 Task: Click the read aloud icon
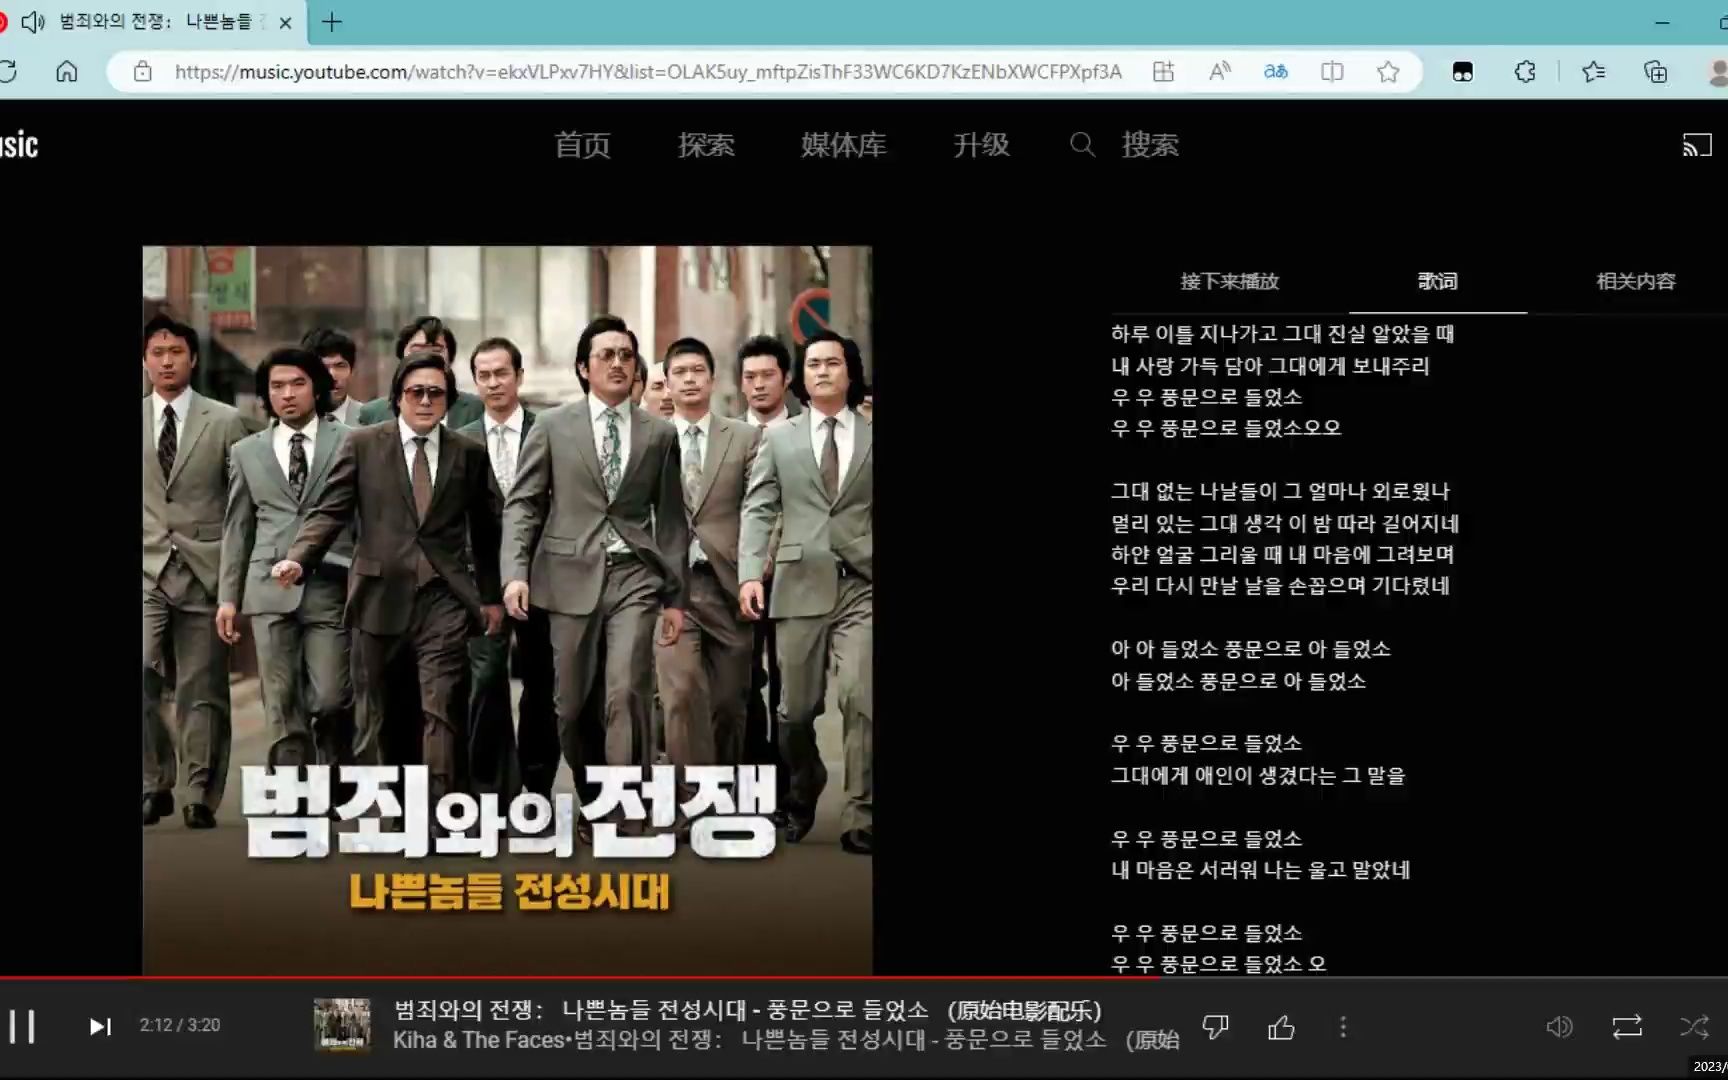pyautogui.click(x=1219, y=72)
